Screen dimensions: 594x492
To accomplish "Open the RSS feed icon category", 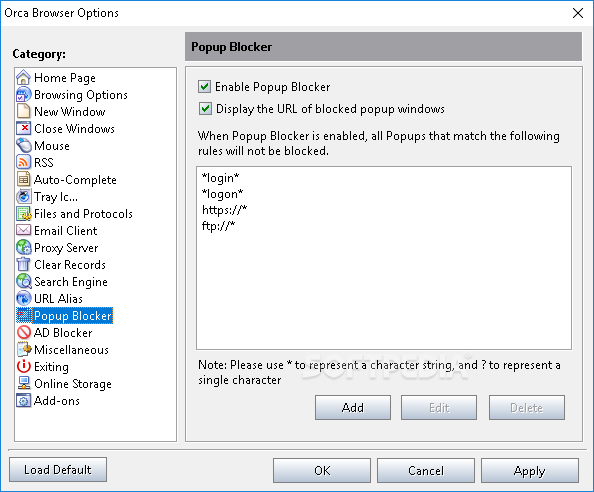I will coord(23,162).
